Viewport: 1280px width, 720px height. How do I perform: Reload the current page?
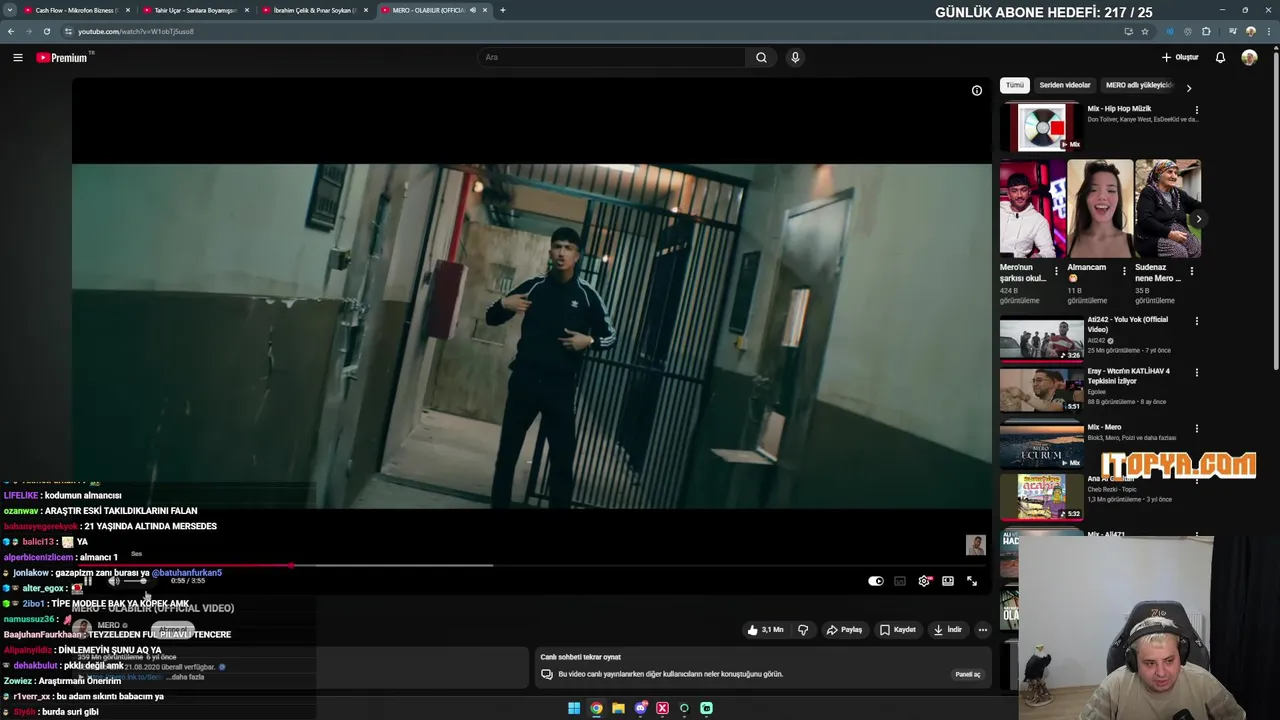coord(46,31)
